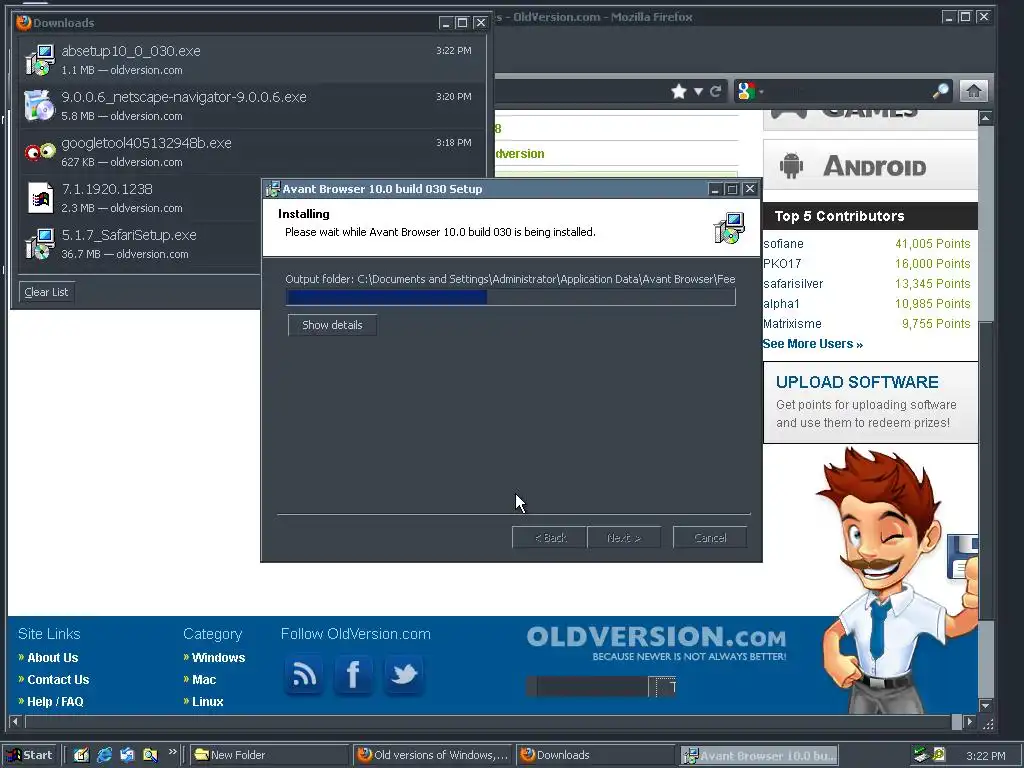Screen dimensions: 1024x768
Task: Click the googletool405132948b.exe eyes icon
Action: [40, 152]
